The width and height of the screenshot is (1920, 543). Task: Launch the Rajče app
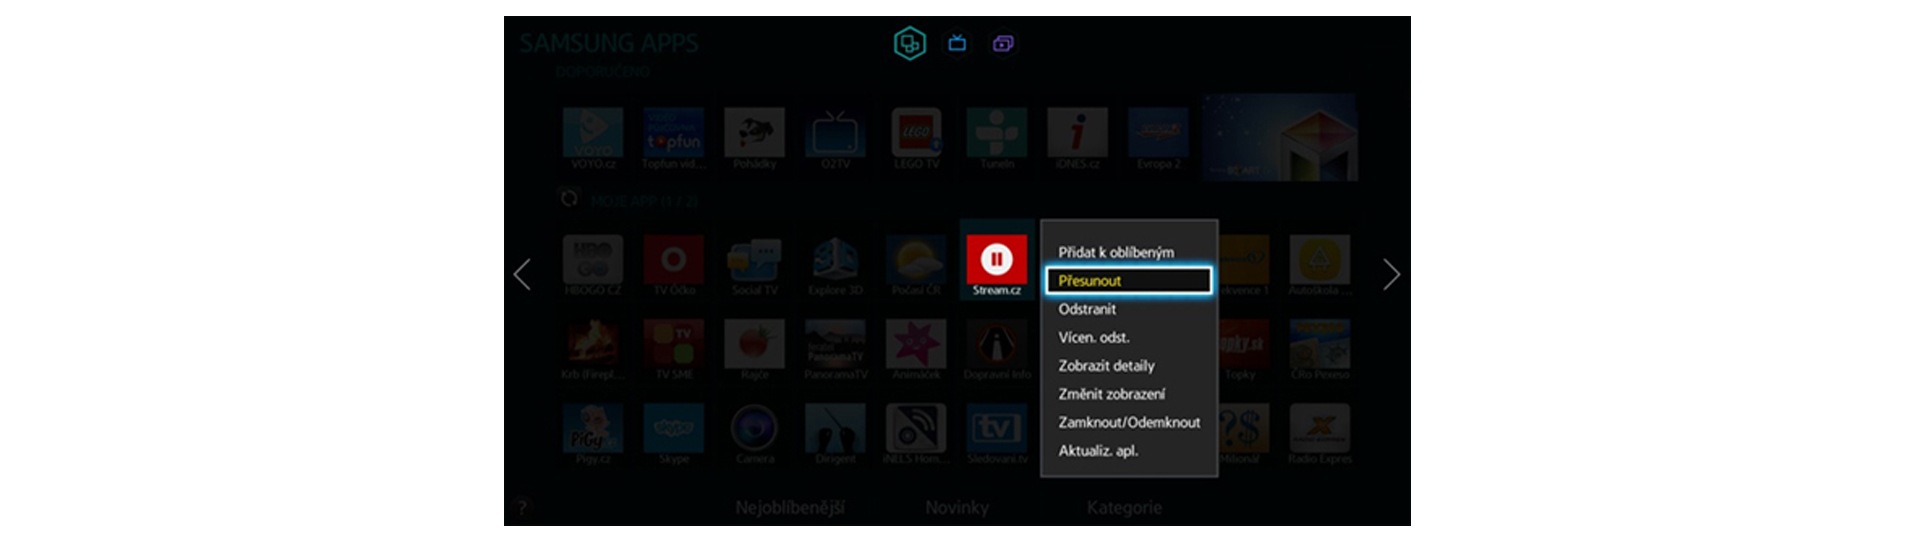[754, 350]
